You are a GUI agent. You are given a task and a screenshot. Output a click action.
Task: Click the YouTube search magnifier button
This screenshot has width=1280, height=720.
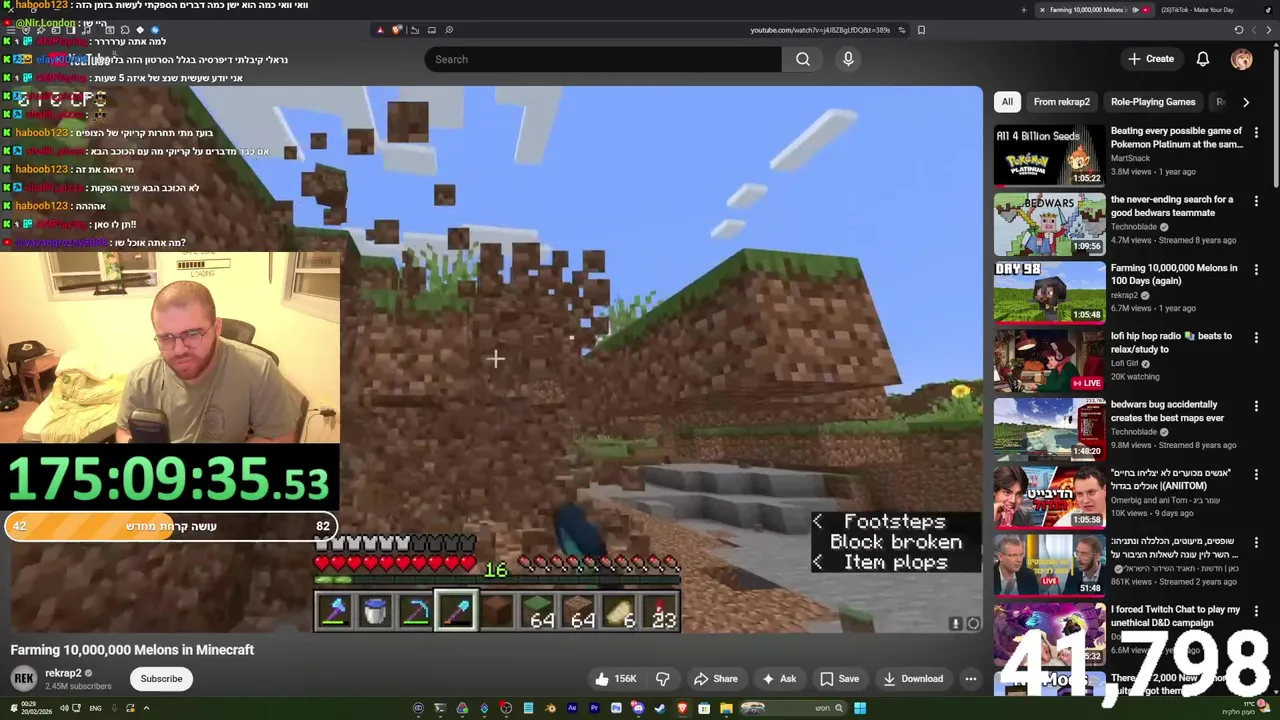[x=802, y=59]
